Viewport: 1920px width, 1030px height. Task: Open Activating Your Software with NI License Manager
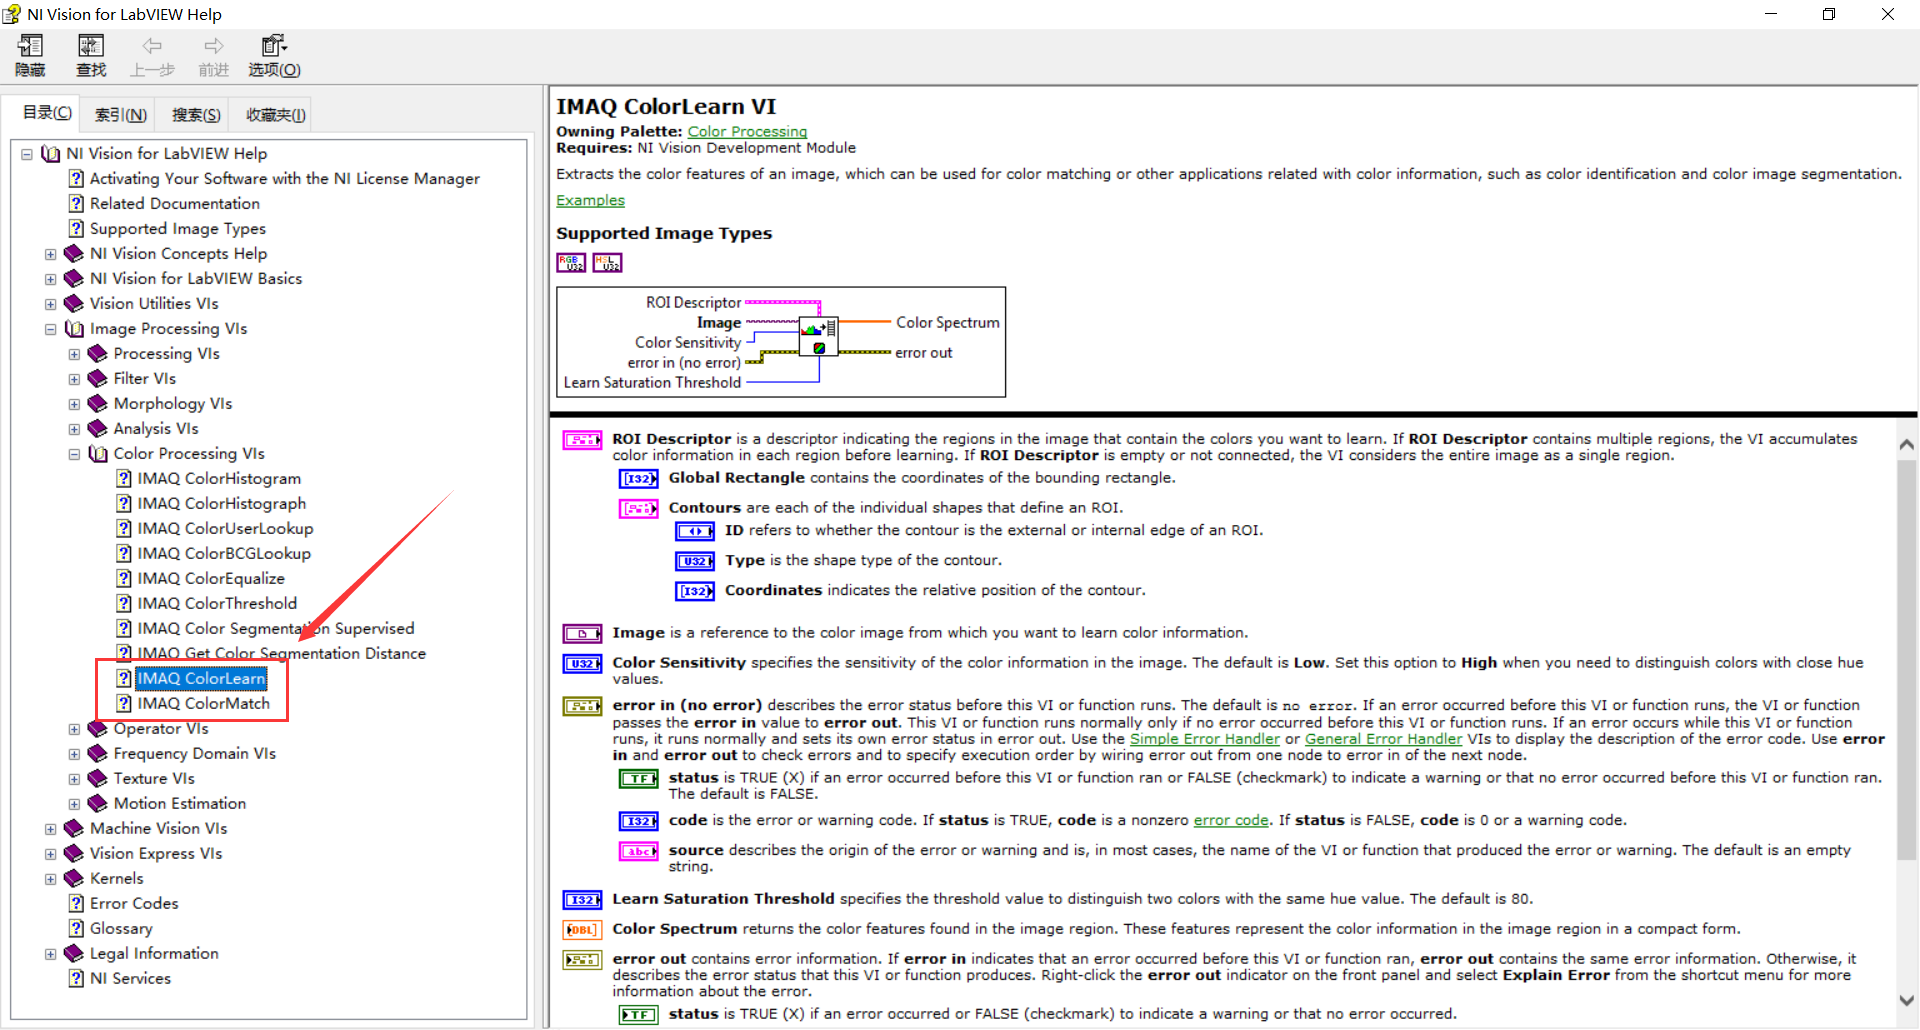[285, 179]
